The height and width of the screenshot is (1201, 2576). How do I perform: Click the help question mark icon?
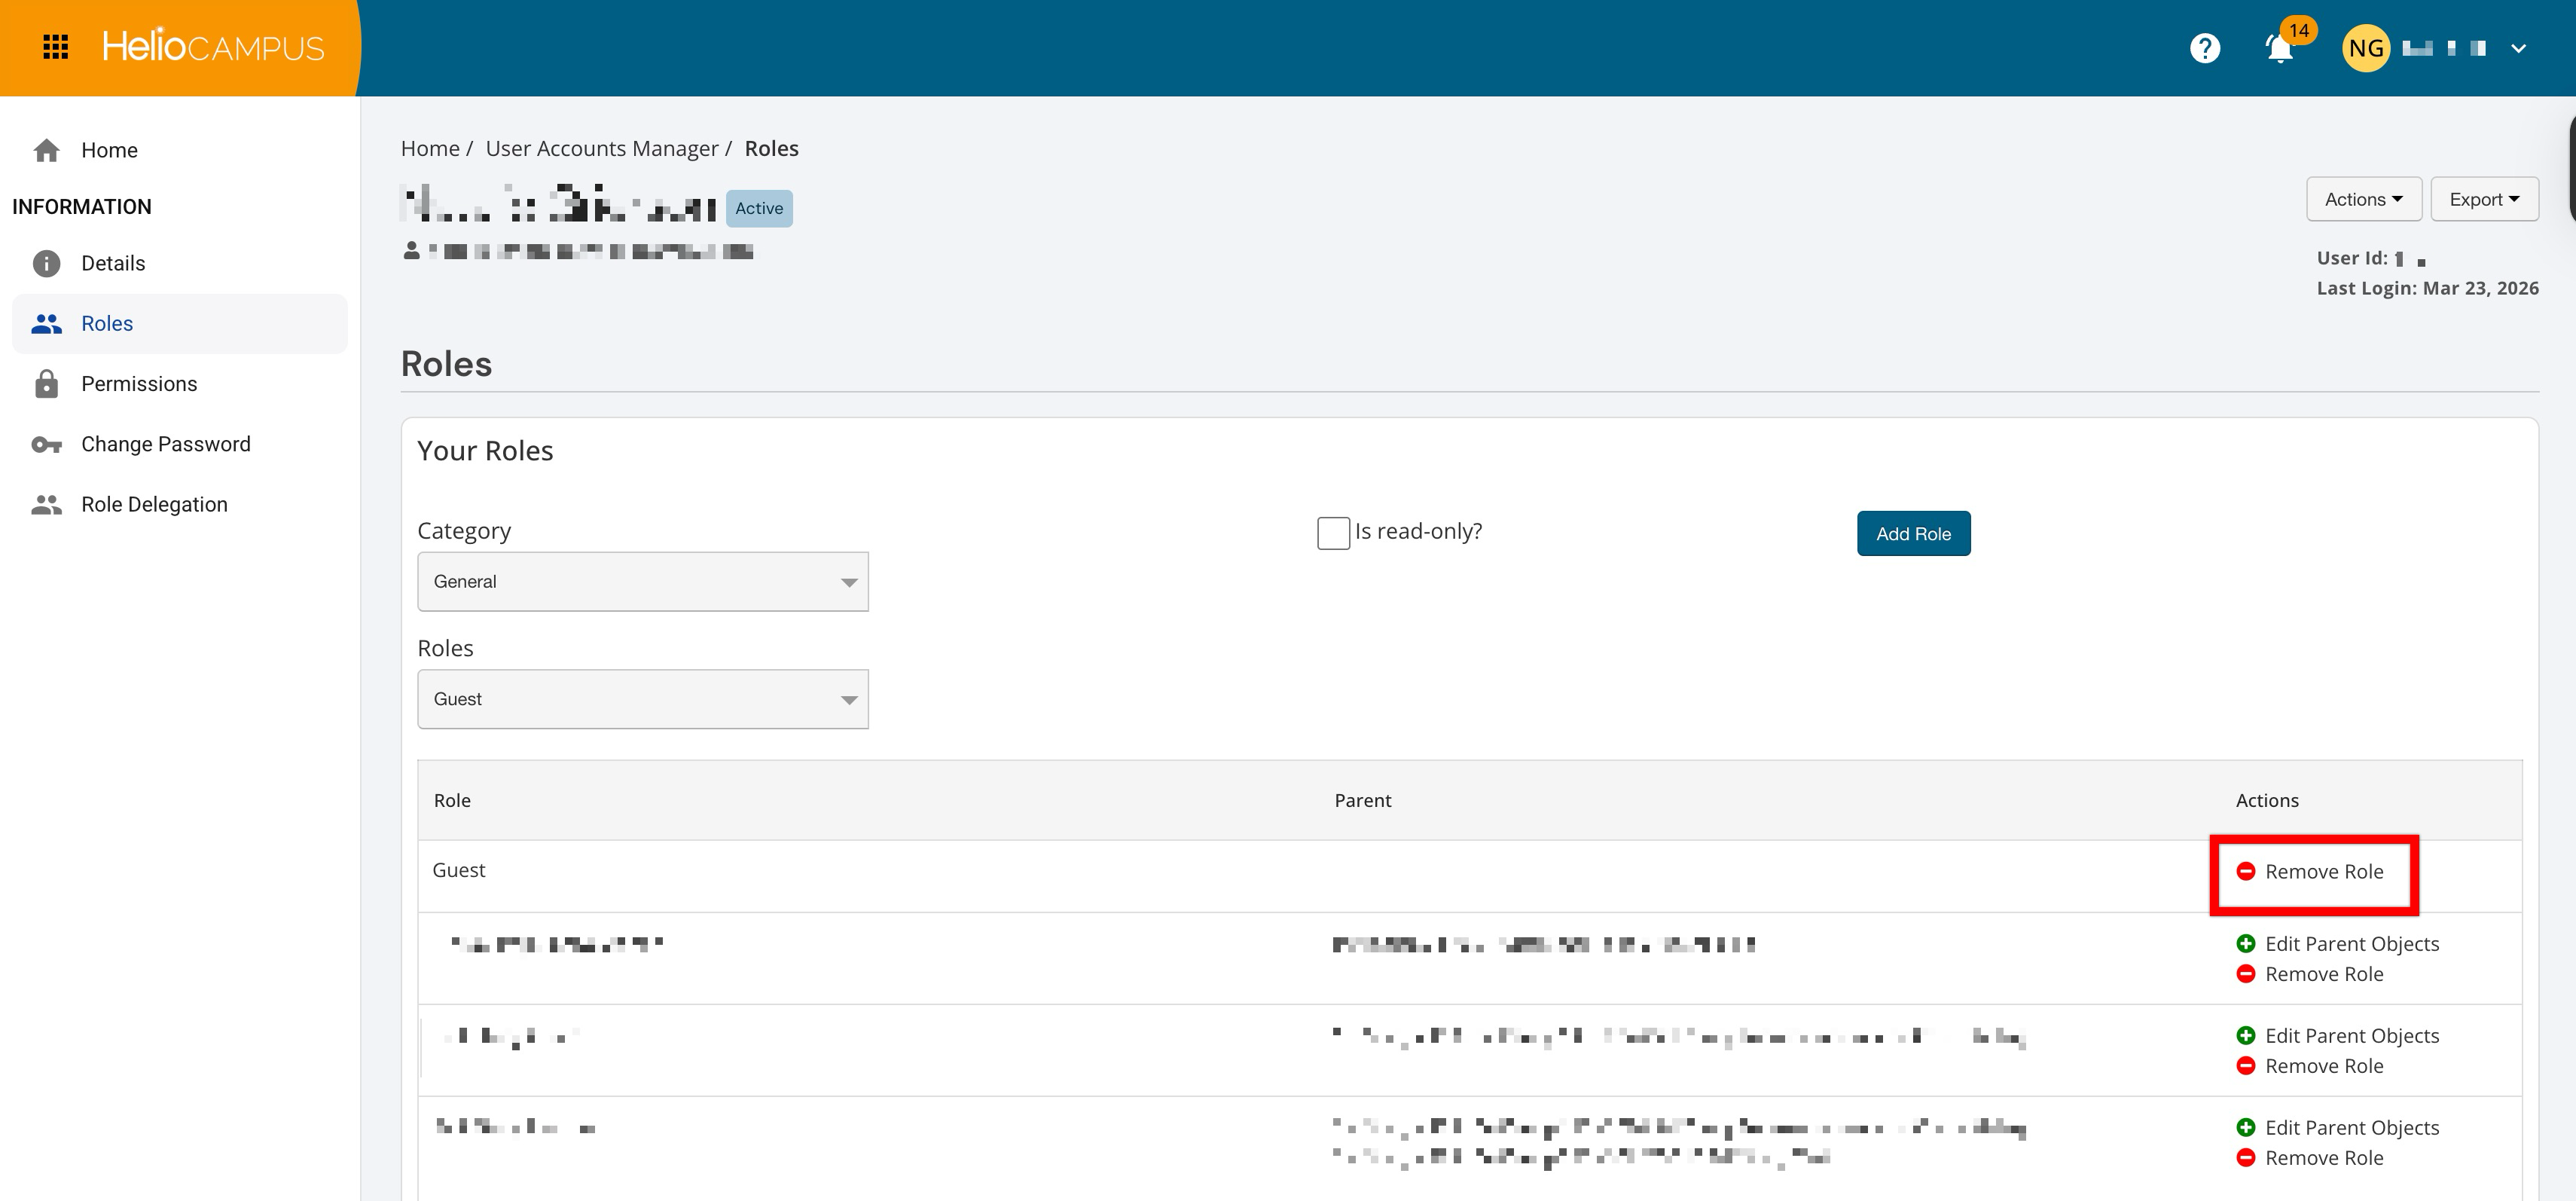2204,48
